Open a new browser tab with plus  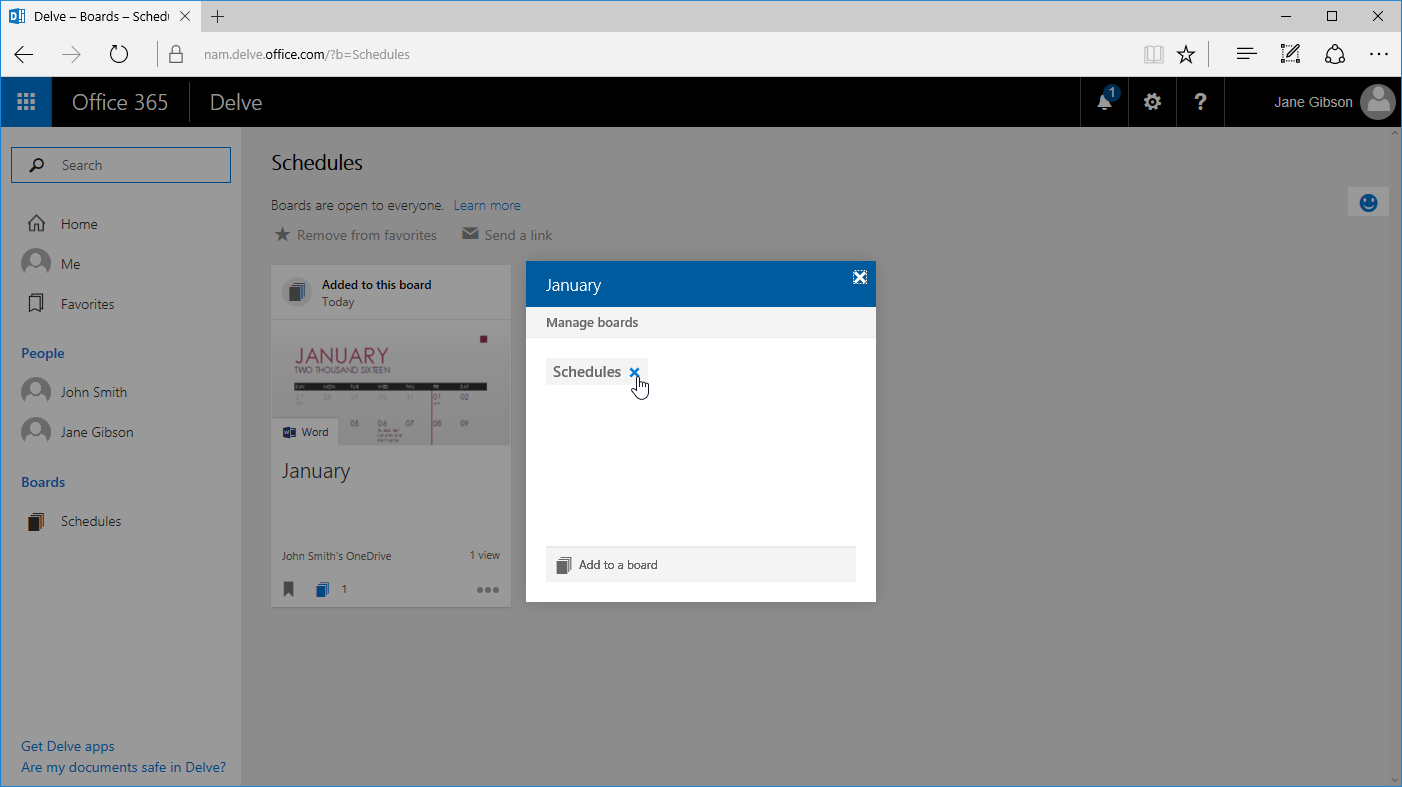tap(218, 16)
